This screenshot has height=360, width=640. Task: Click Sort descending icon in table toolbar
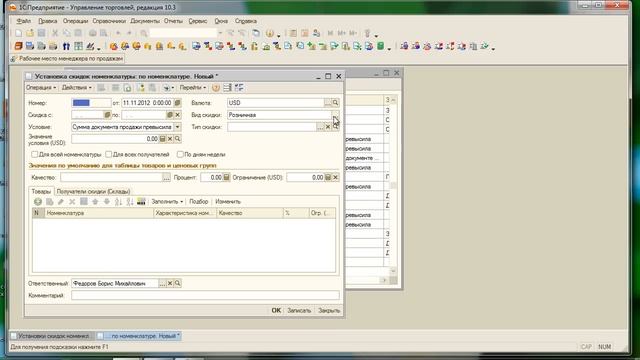130,202
